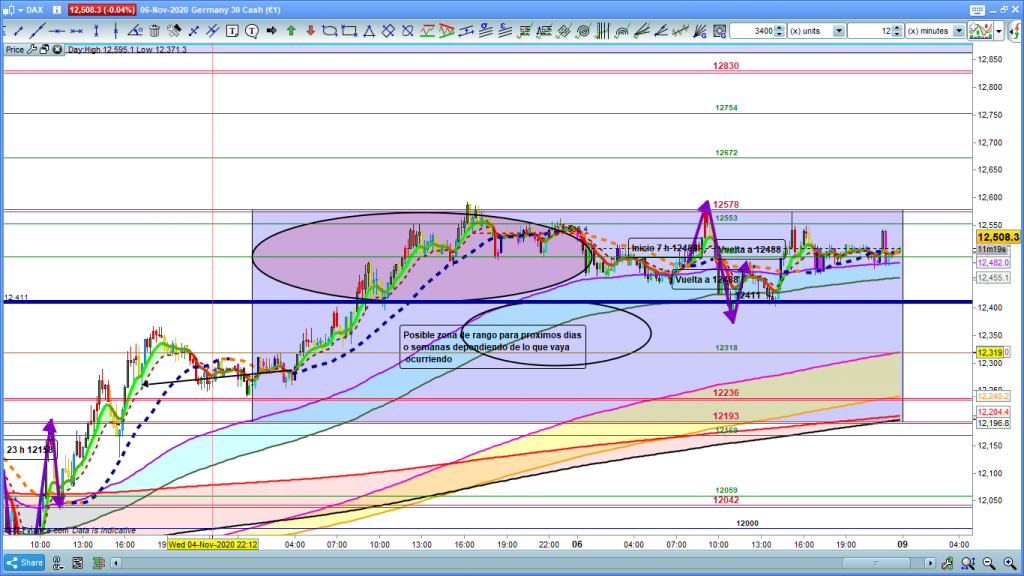The height and width of the screenshot is (576, 1024).
Task: Click the trash can delete-drawings icon
Action: coord(154,30)
